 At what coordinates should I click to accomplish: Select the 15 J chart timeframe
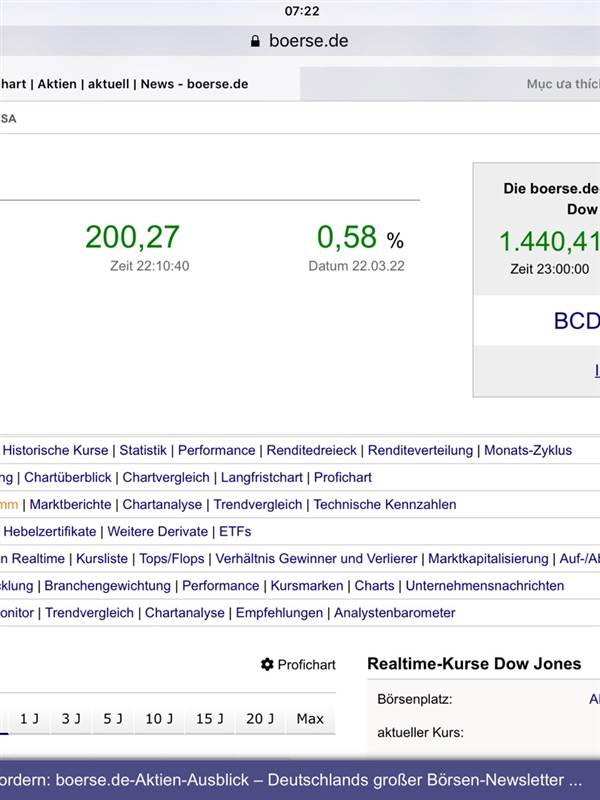click(x=209, y=719)
